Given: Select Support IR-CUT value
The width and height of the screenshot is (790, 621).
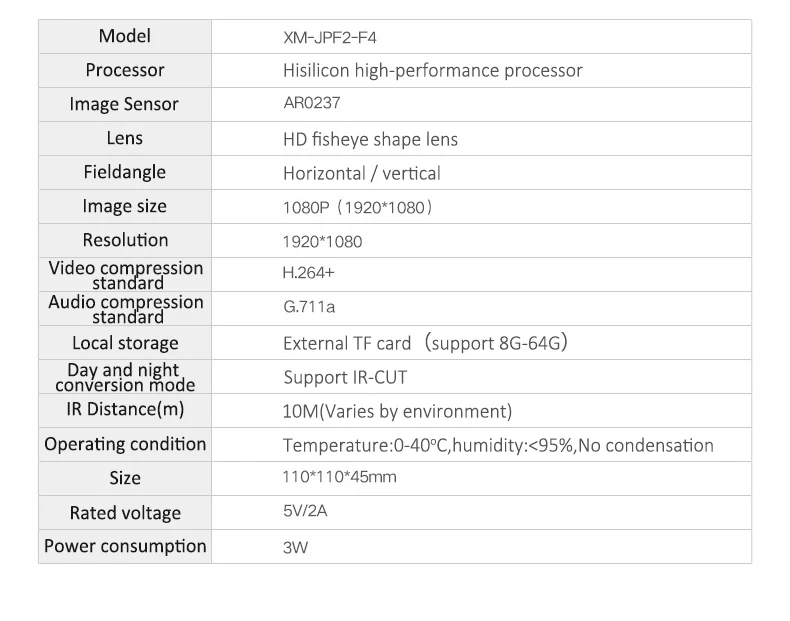Looking at the screenshot, I should tap(345, 378).
